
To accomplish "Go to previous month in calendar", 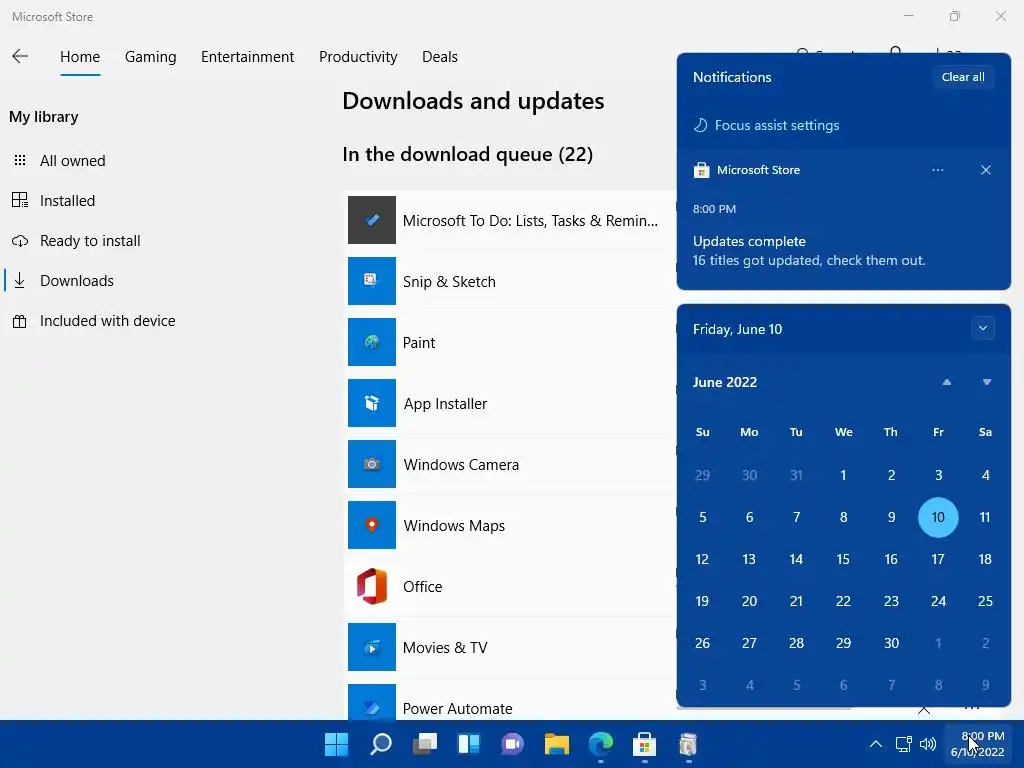I will click(946, 382).
